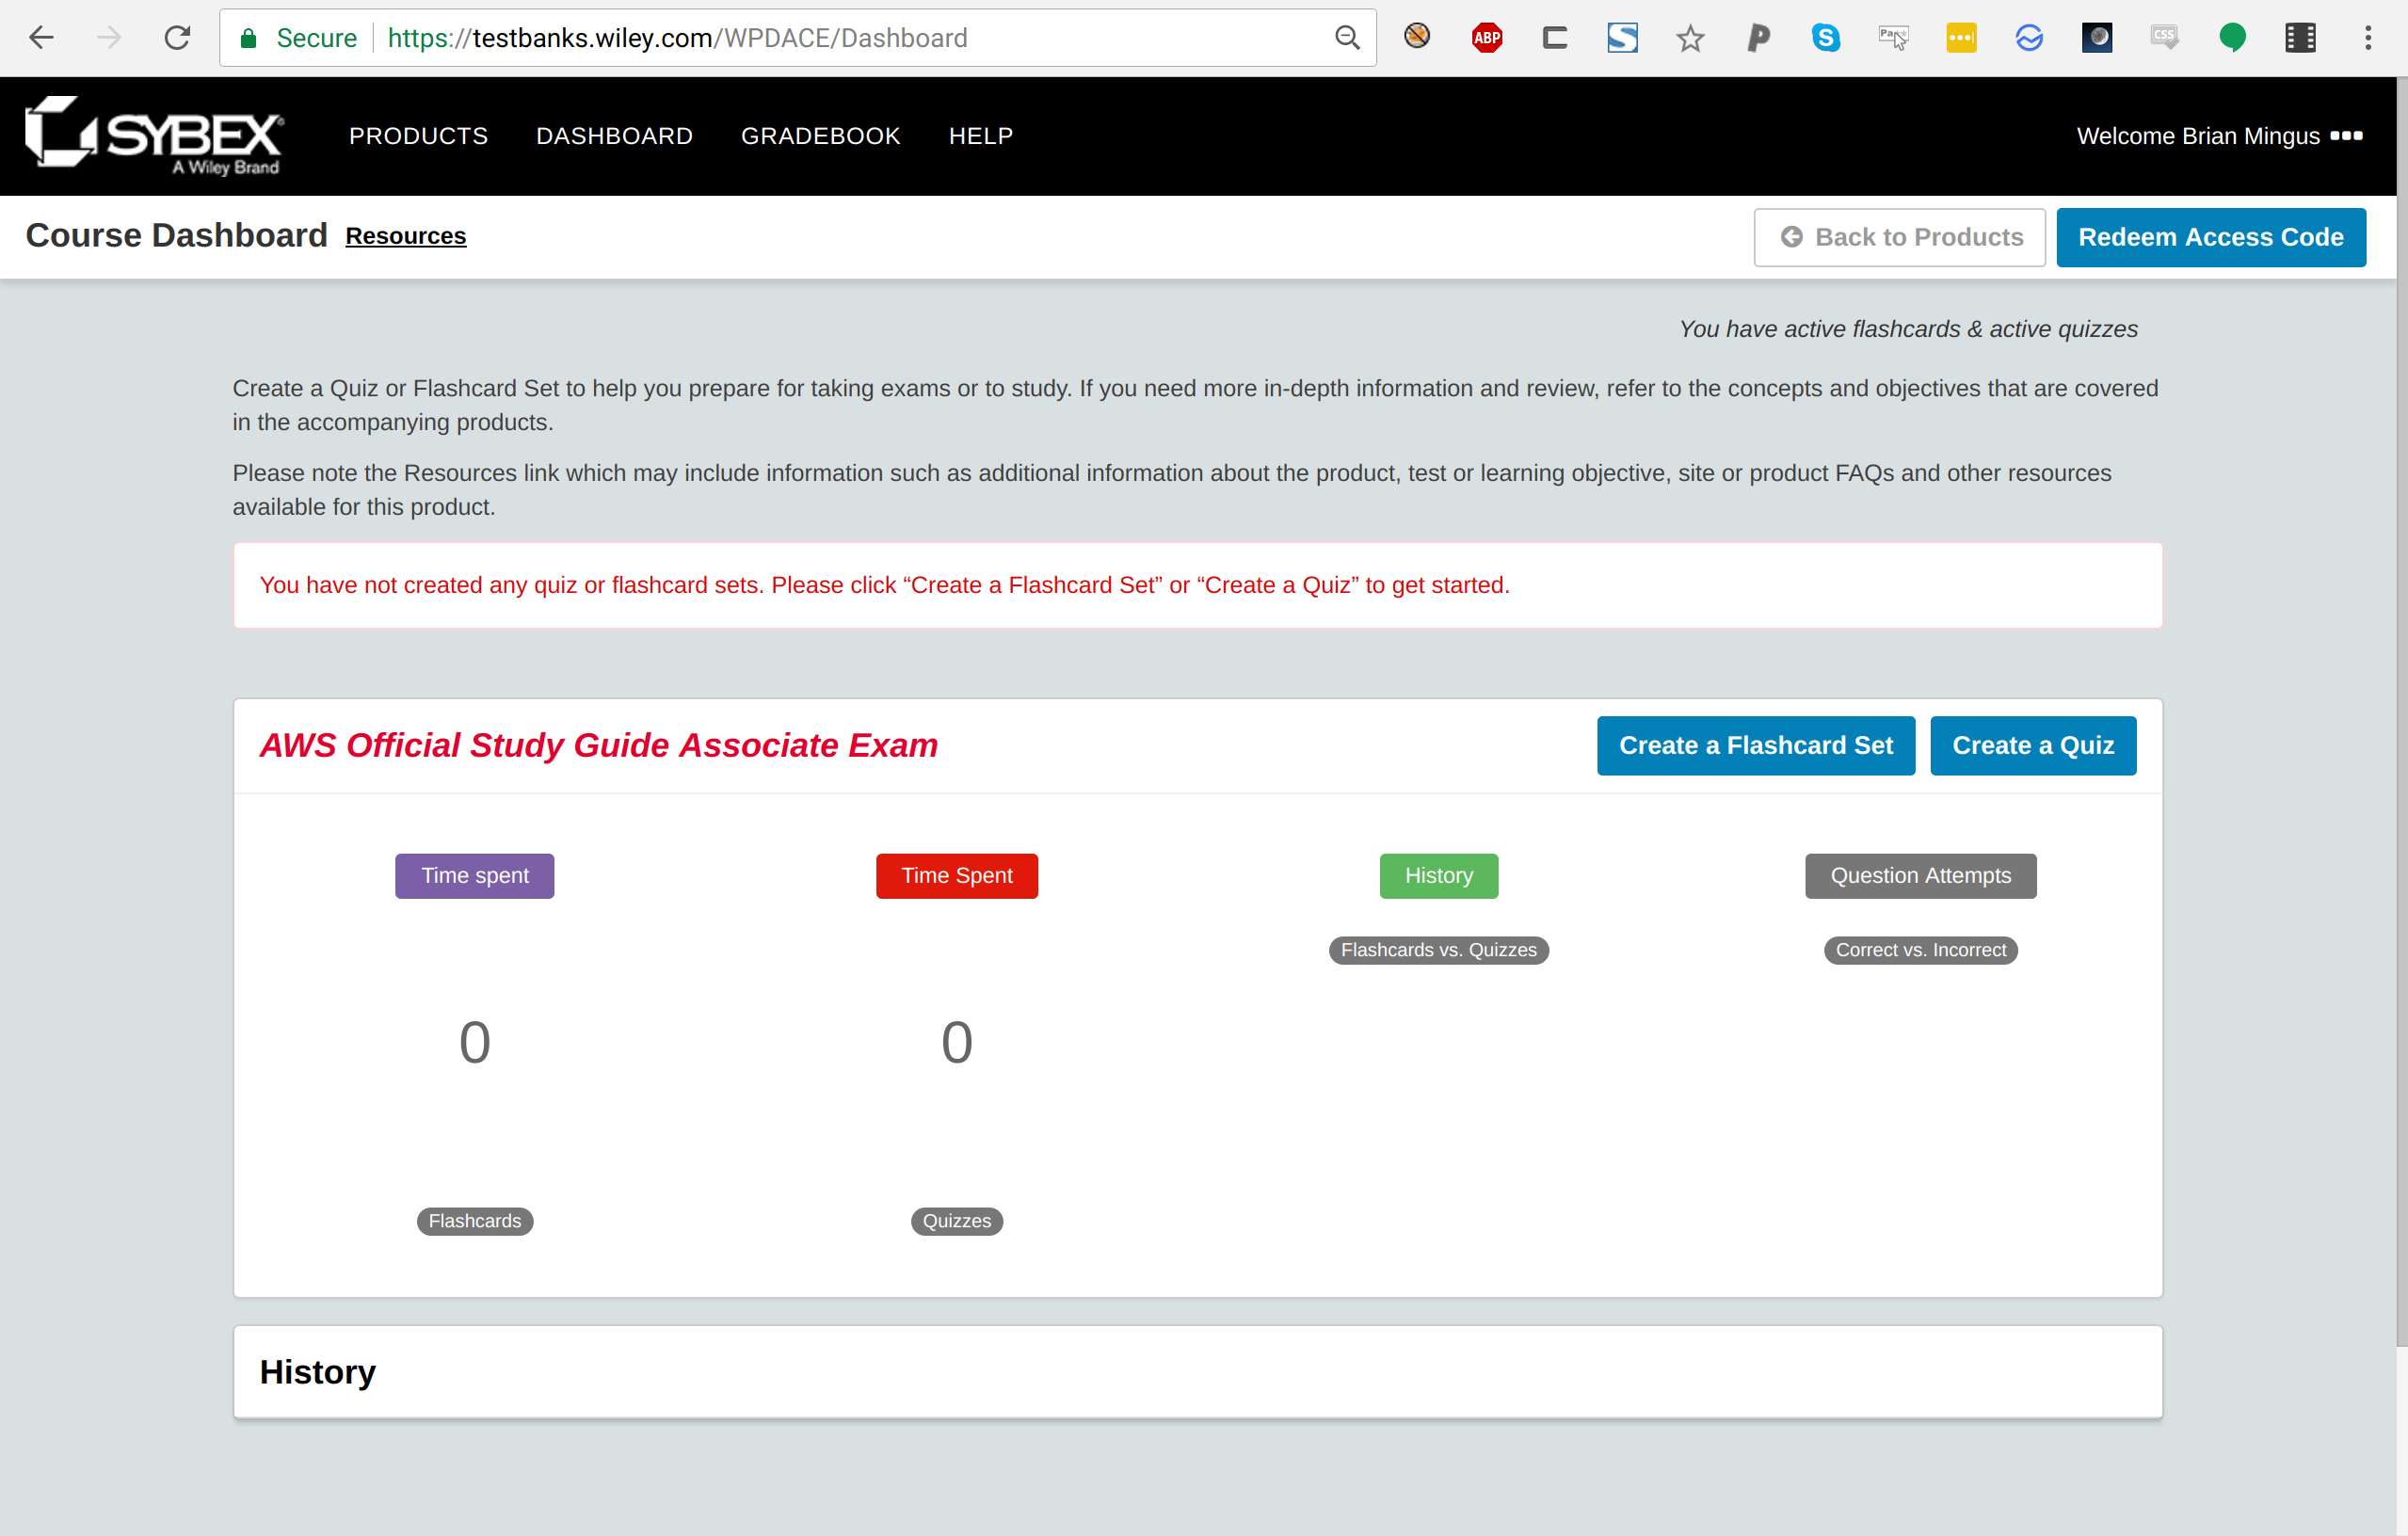Open the crossed-out orange circle extension
Image resolution: width=2408 pixels, height=1536 pixels.
click(1417, 37)
